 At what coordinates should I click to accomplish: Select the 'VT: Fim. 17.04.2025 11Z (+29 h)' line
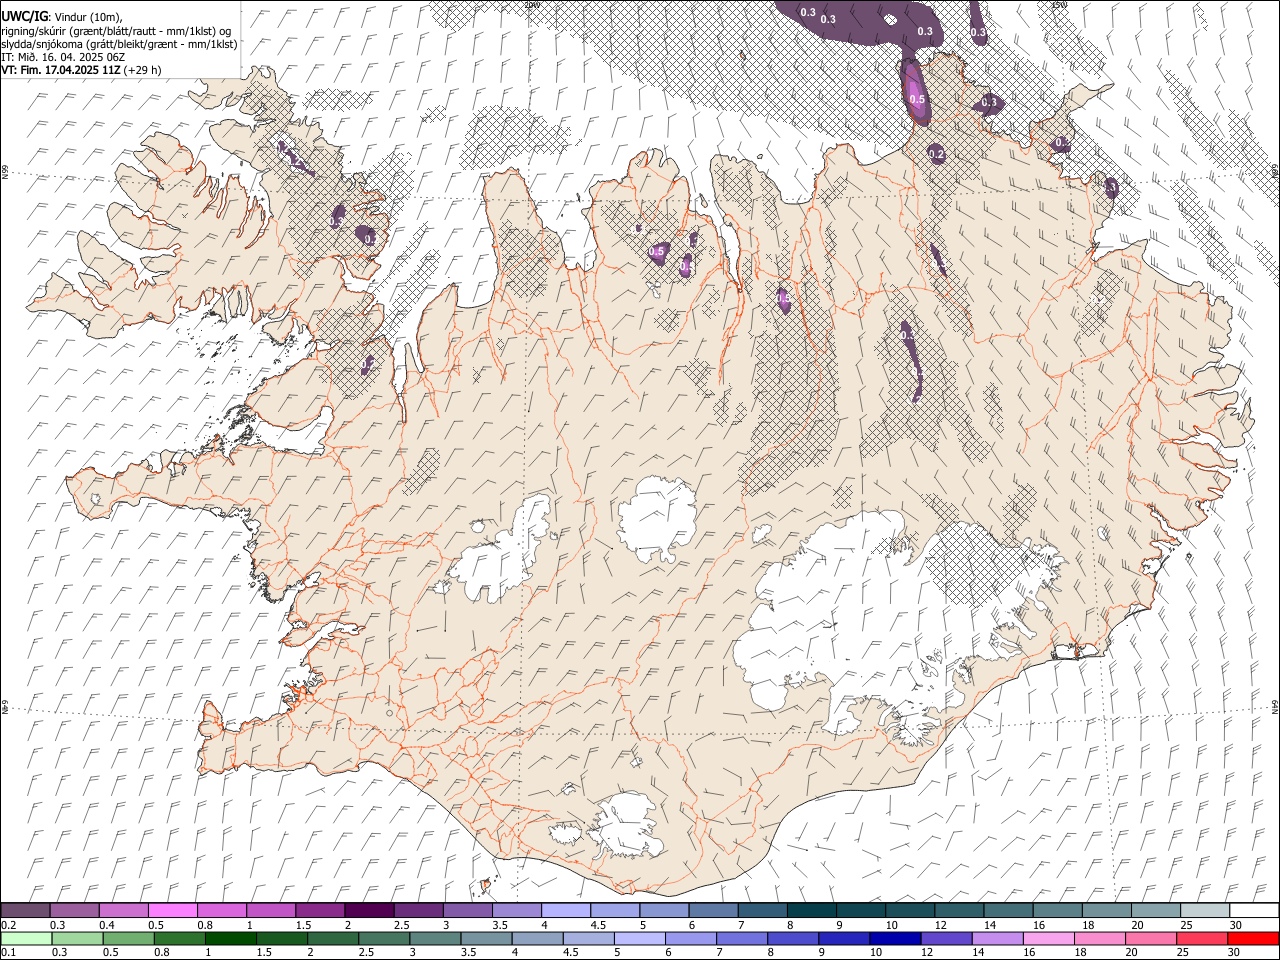point(81,70)
